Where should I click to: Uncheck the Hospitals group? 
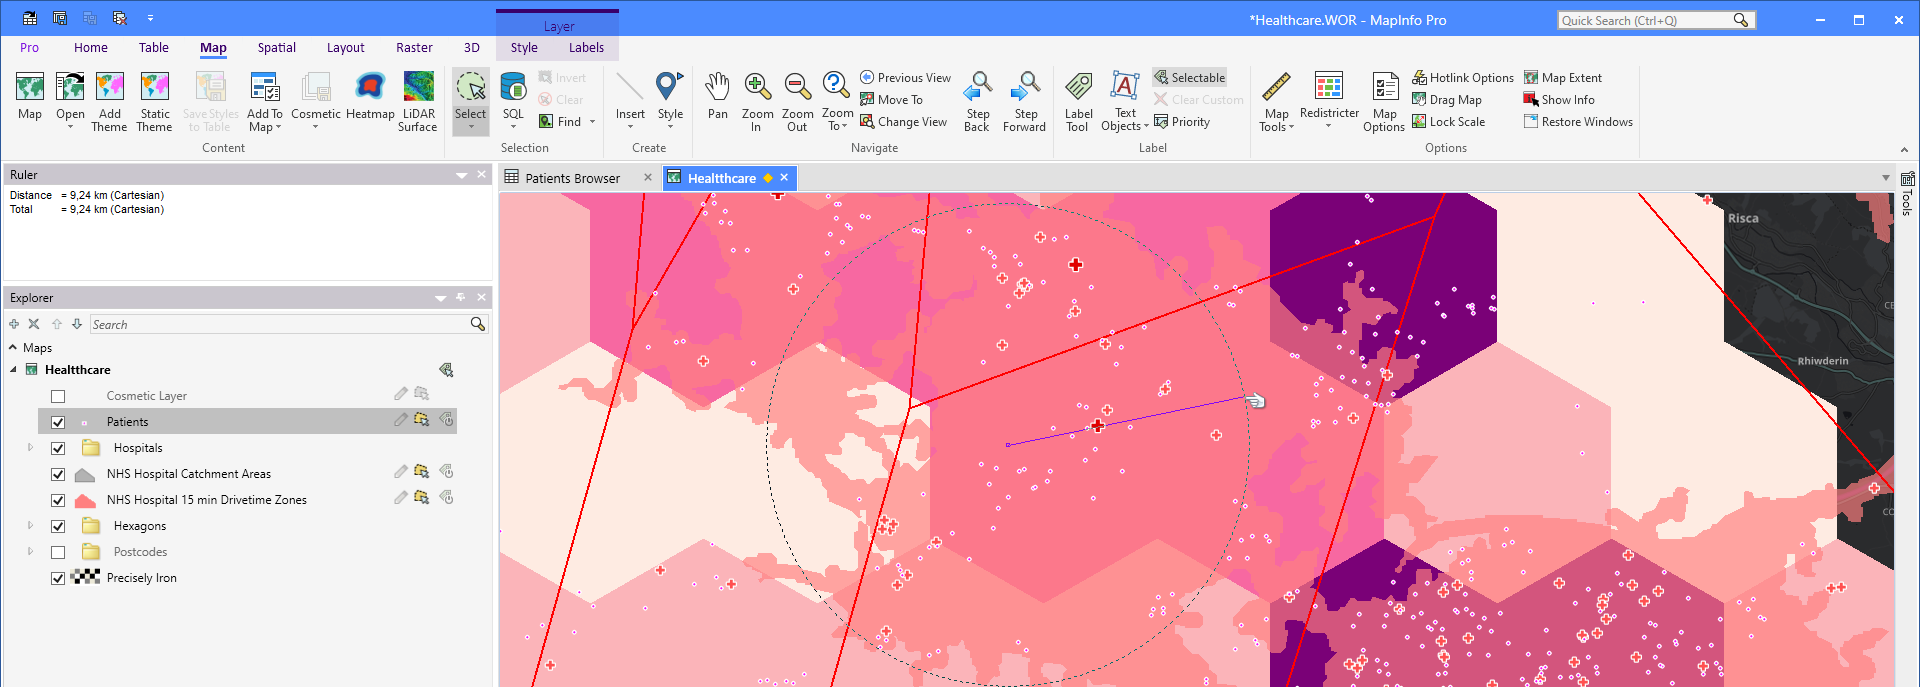click(58, 448)
